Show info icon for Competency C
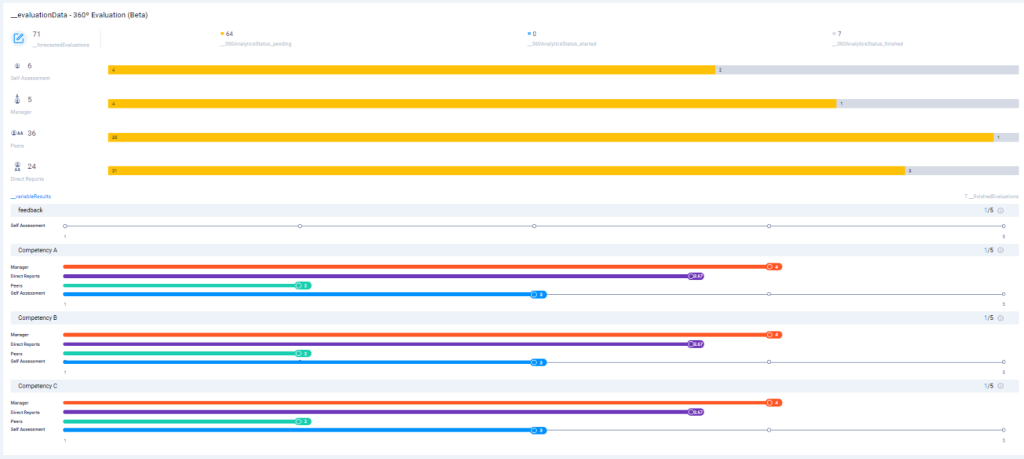The width and height of the screenshot is (1024, 459). click(x=1001, y=385)
